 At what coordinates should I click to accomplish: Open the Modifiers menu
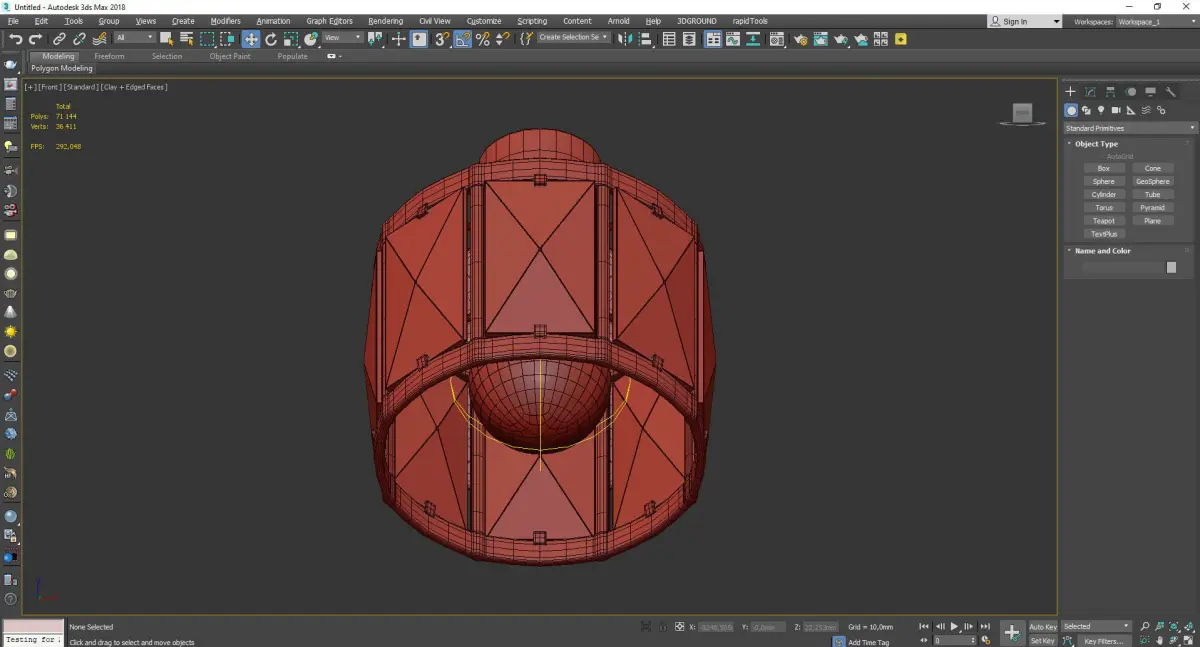click(225, 21)
